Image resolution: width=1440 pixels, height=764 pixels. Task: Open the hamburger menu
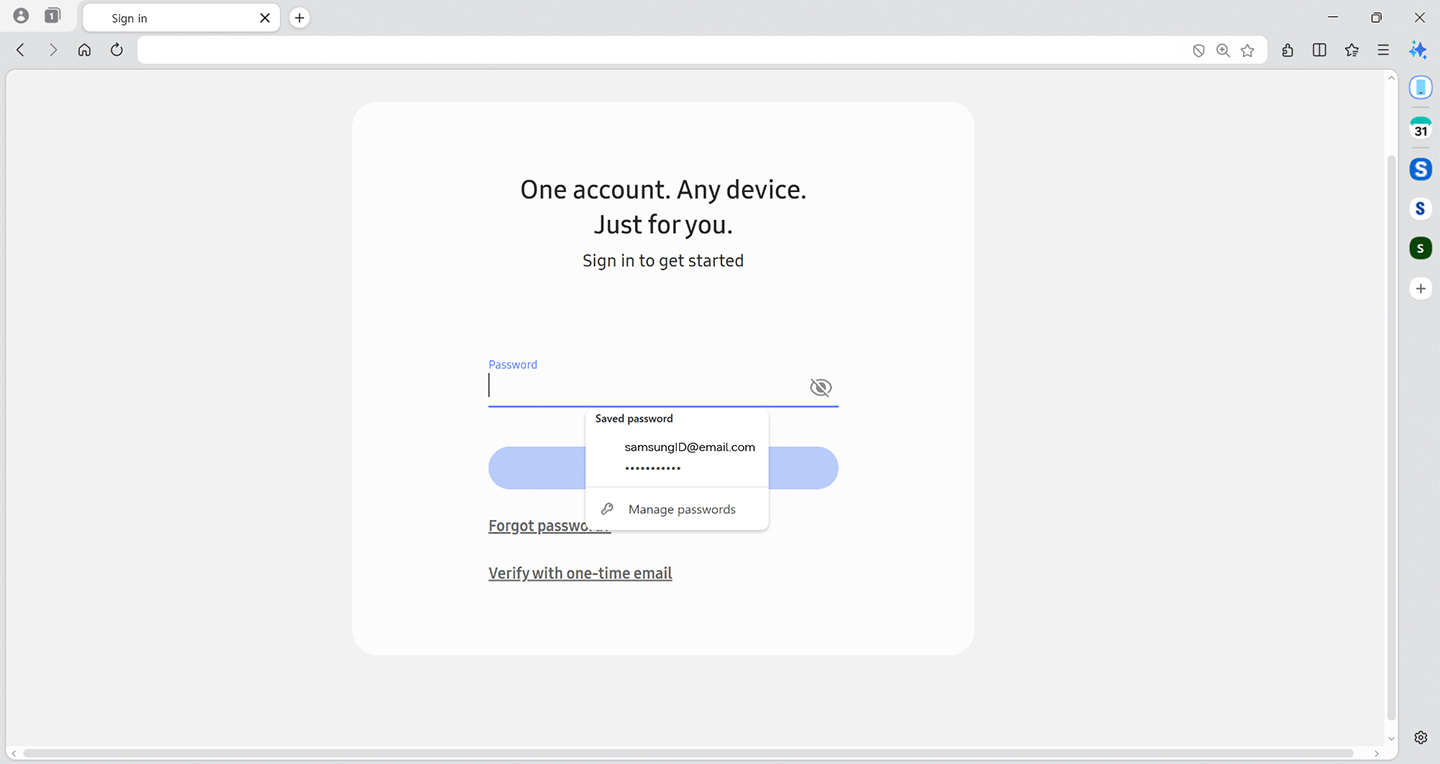pos(1383,49)
